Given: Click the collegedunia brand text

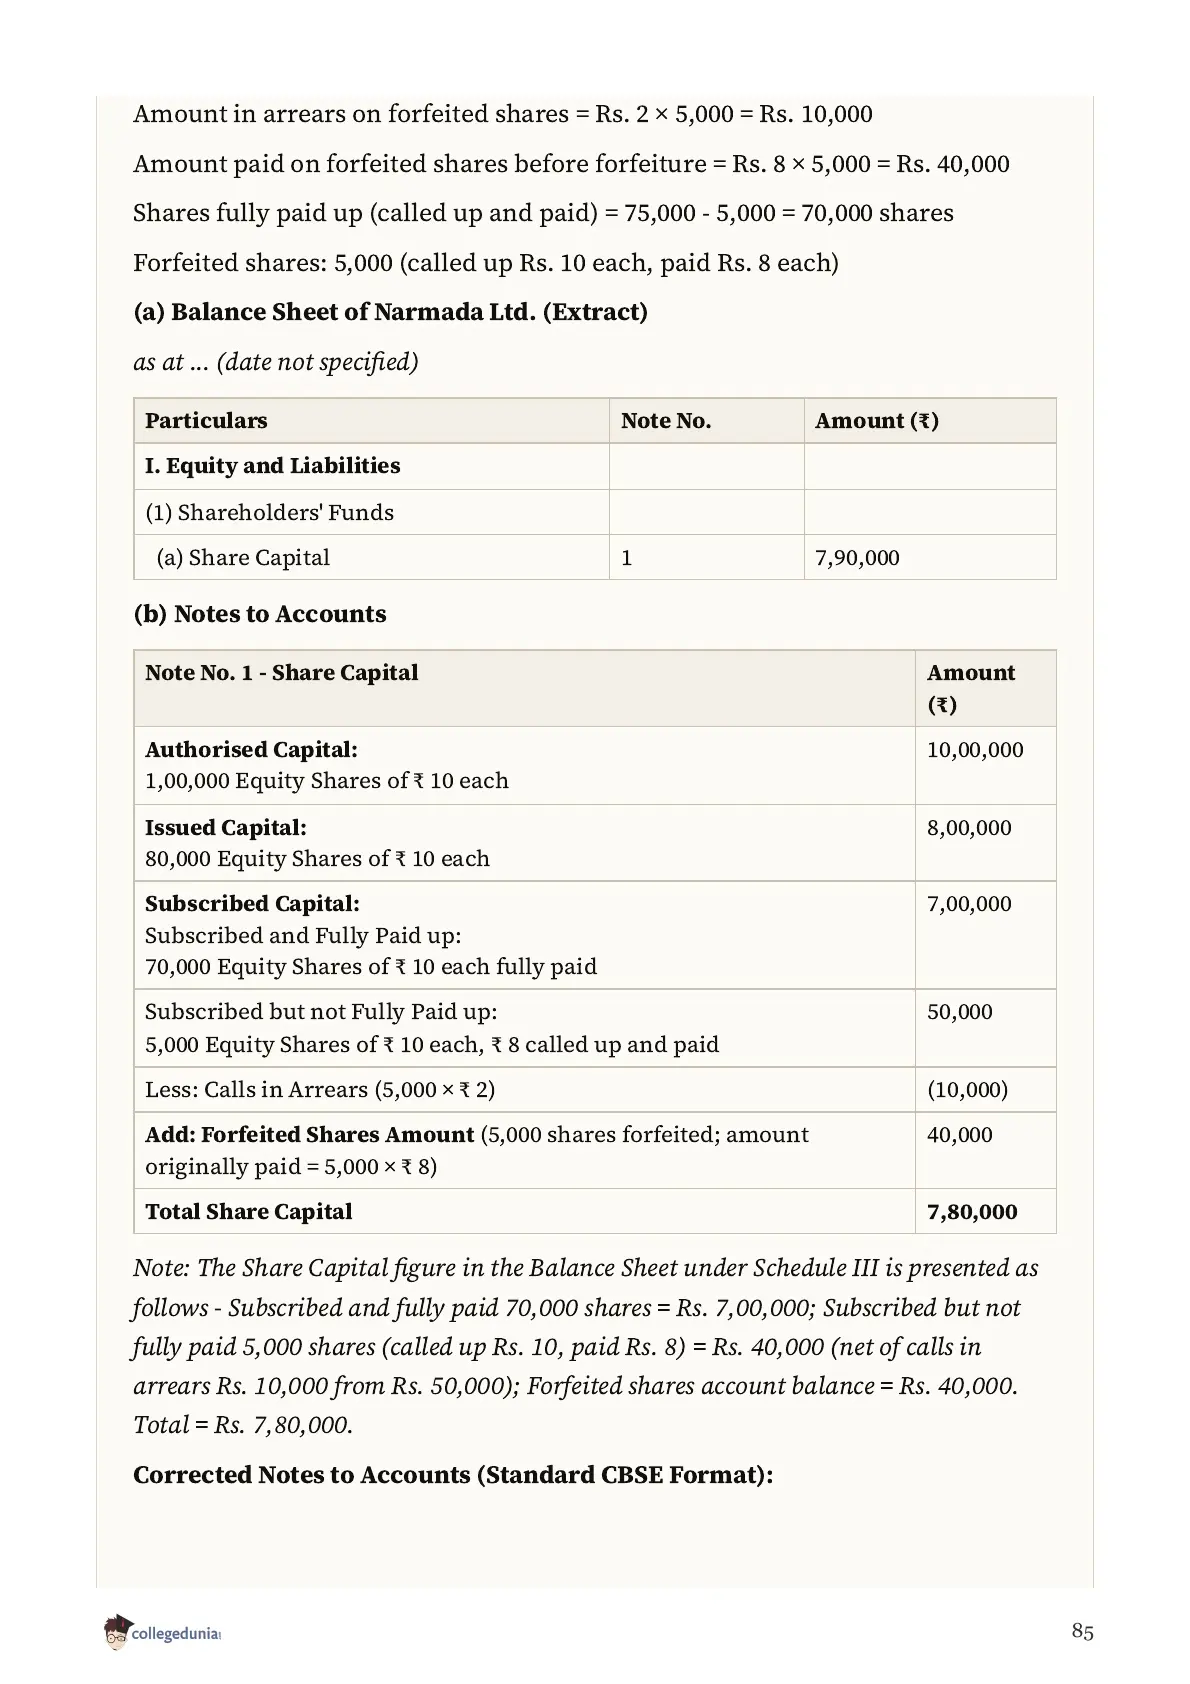Looking at the screenshot, I should (x=176, y=1635).
